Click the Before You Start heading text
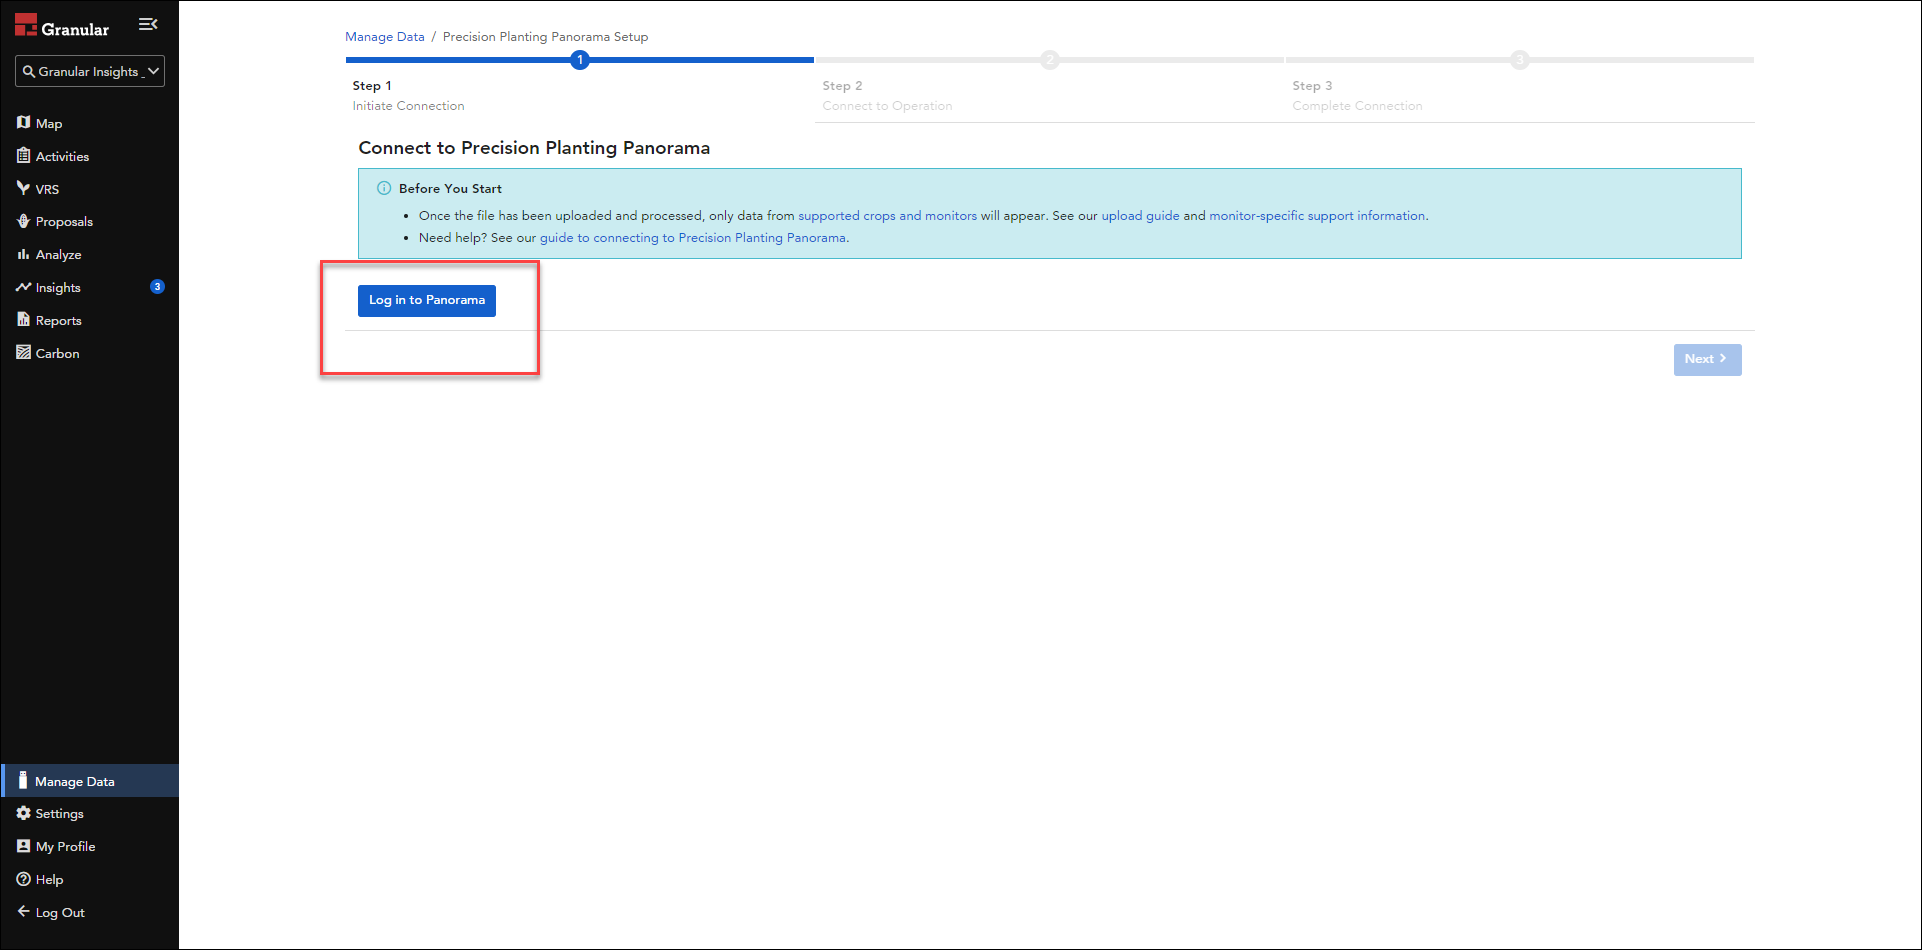This screenshot has height=950, width=1922. pos(450,188)
